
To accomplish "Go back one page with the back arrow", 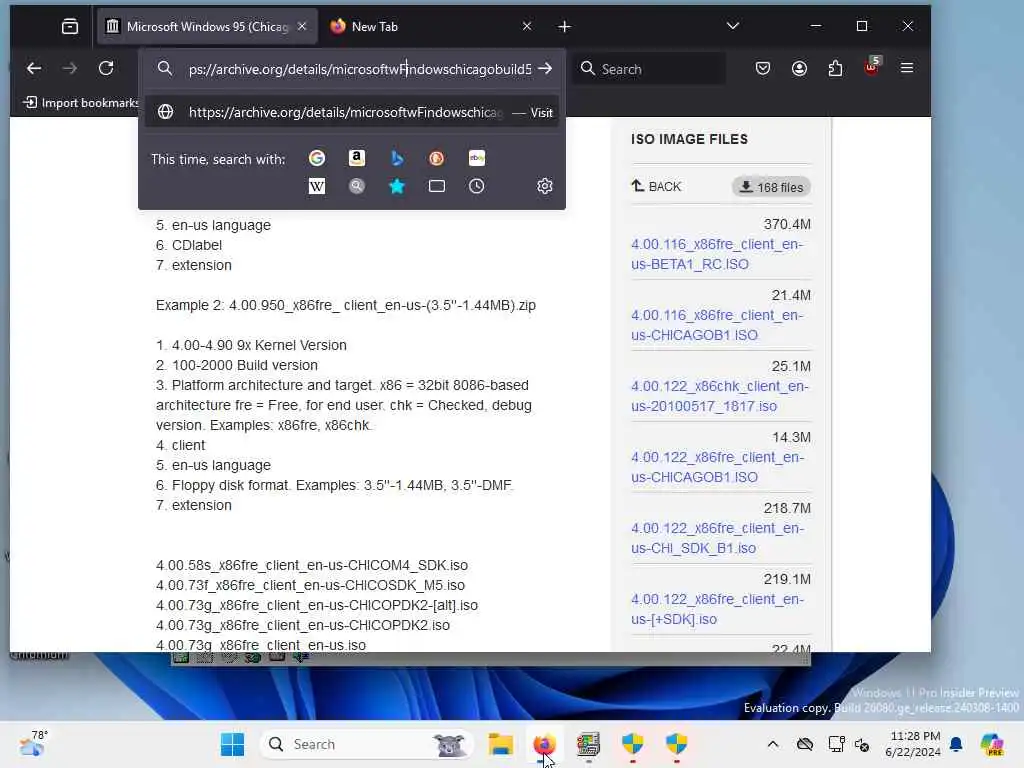I will (x=34, y=68).
